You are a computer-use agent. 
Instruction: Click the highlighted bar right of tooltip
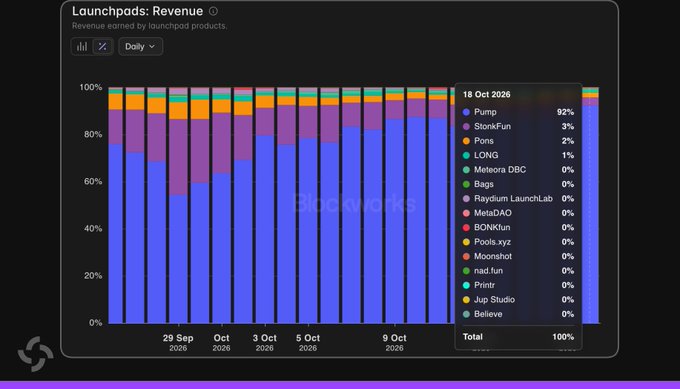click(x=590, y=206)
